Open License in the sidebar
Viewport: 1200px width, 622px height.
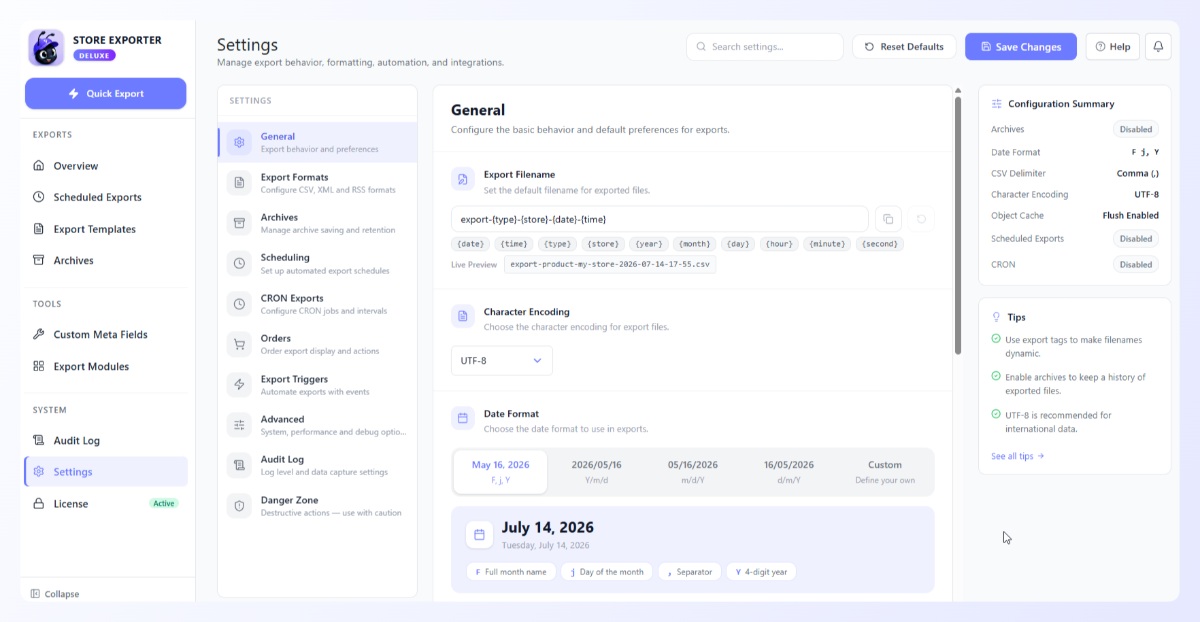[105, 504]
